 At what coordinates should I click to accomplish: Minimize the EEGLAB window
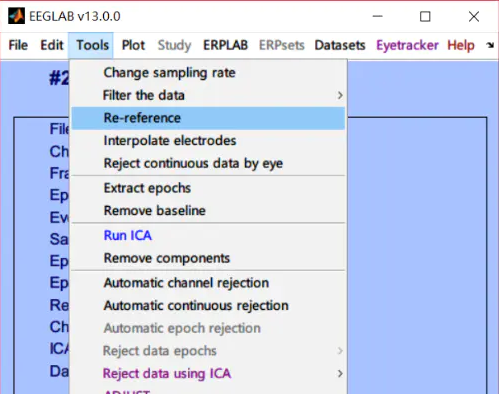(x=377, y=16)
